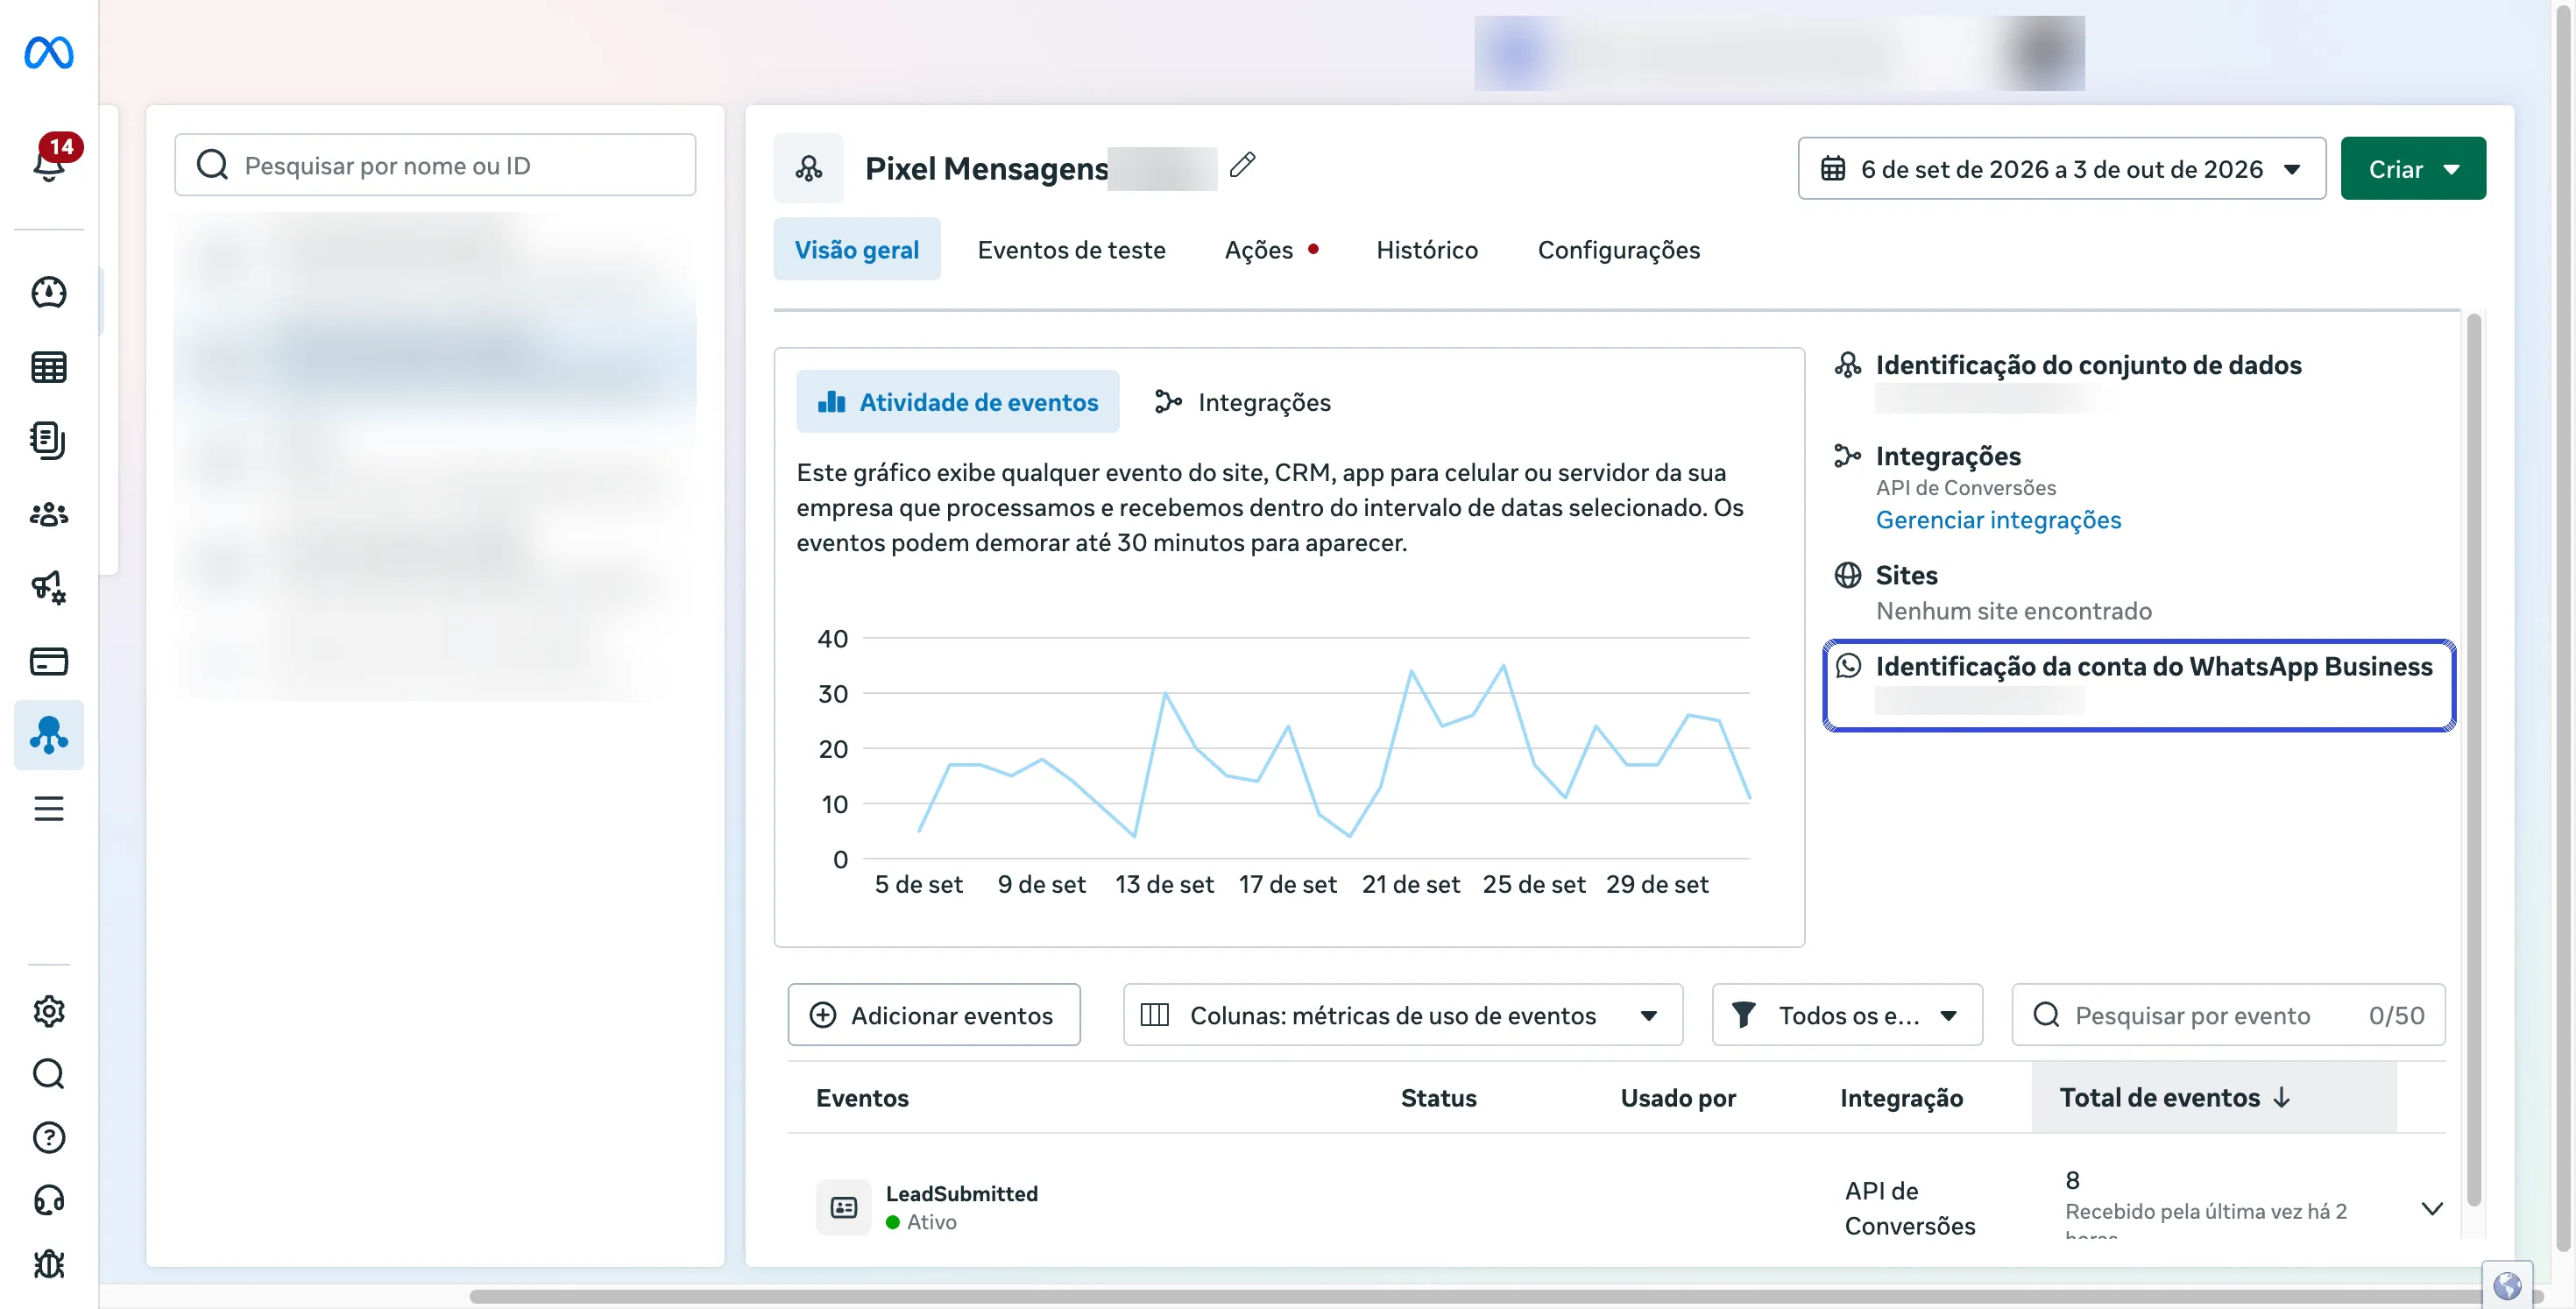Switch to the Histórico tab
This screenshot has width=2576, height=1309.
coord(1426,249)
